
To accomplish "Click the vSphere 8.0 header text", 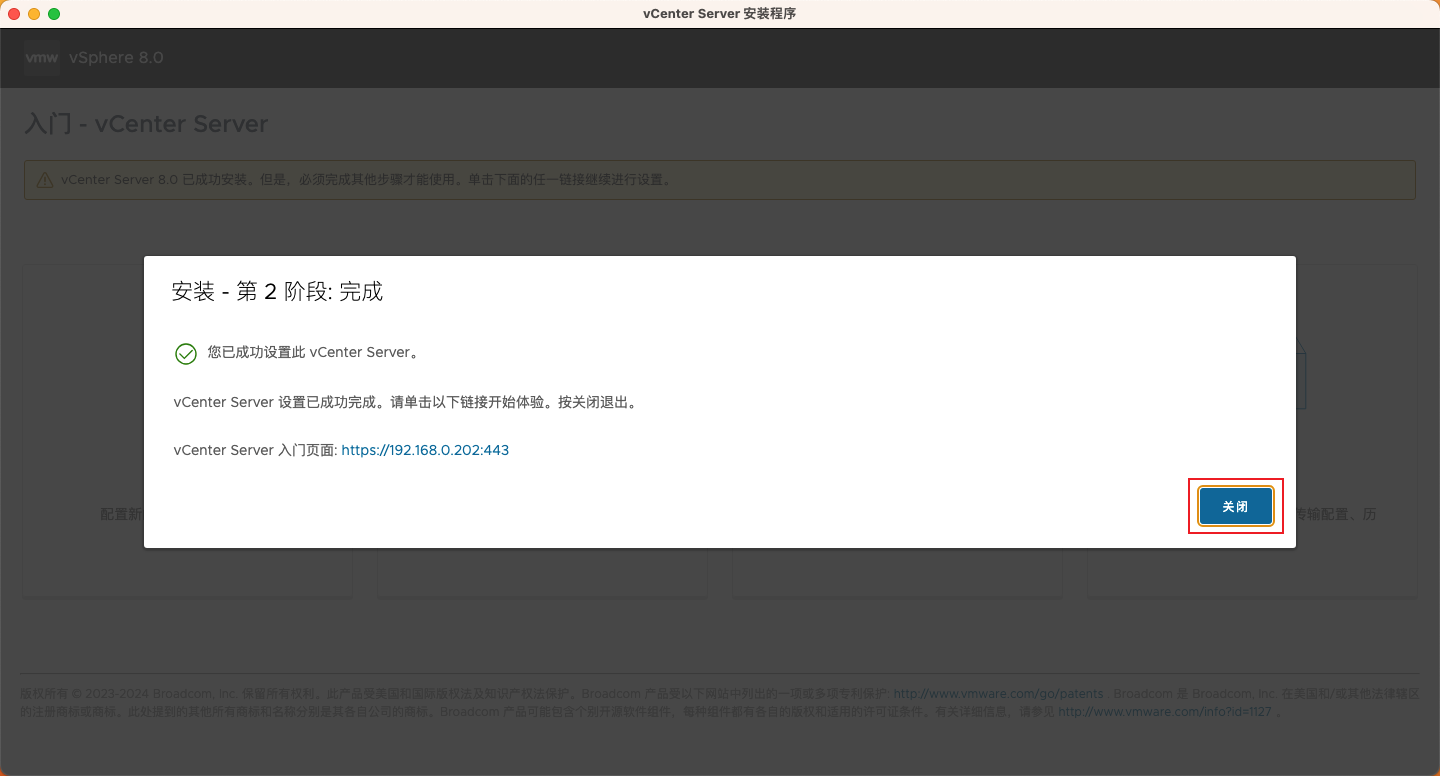I will click(116, 58).
